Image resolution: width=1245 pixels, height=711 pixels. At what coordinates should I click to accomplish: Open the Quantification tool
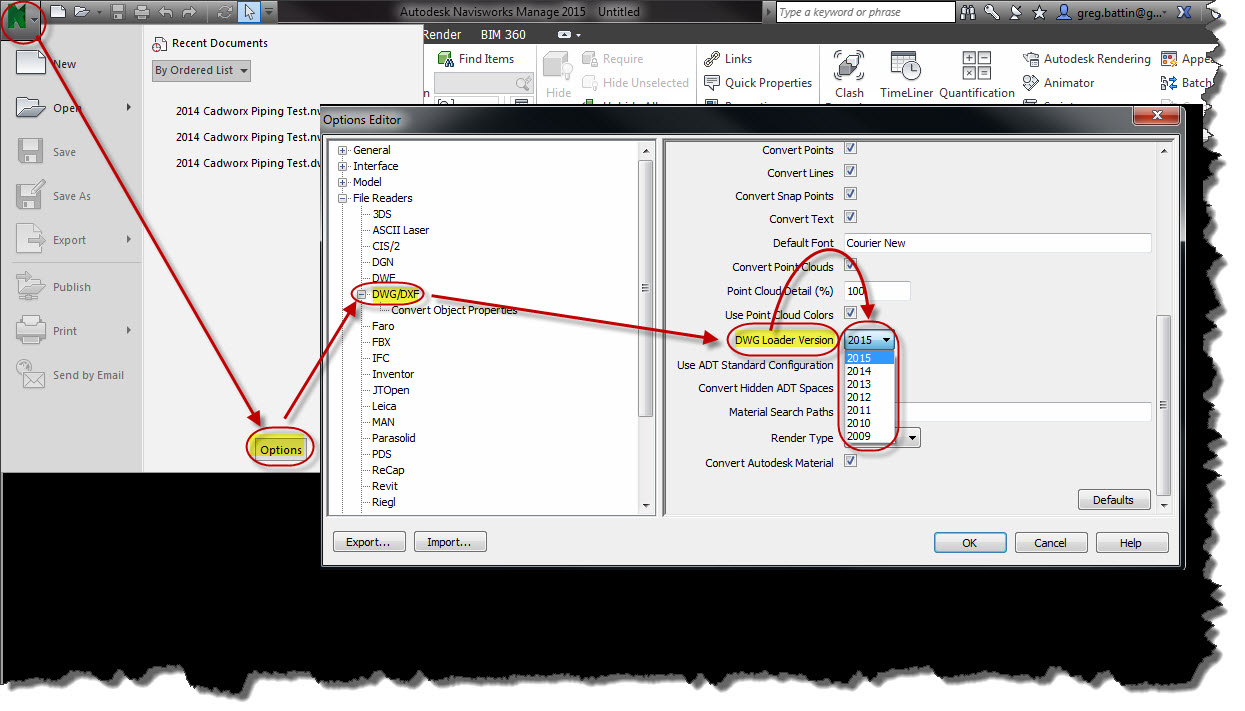coord(976,73)
